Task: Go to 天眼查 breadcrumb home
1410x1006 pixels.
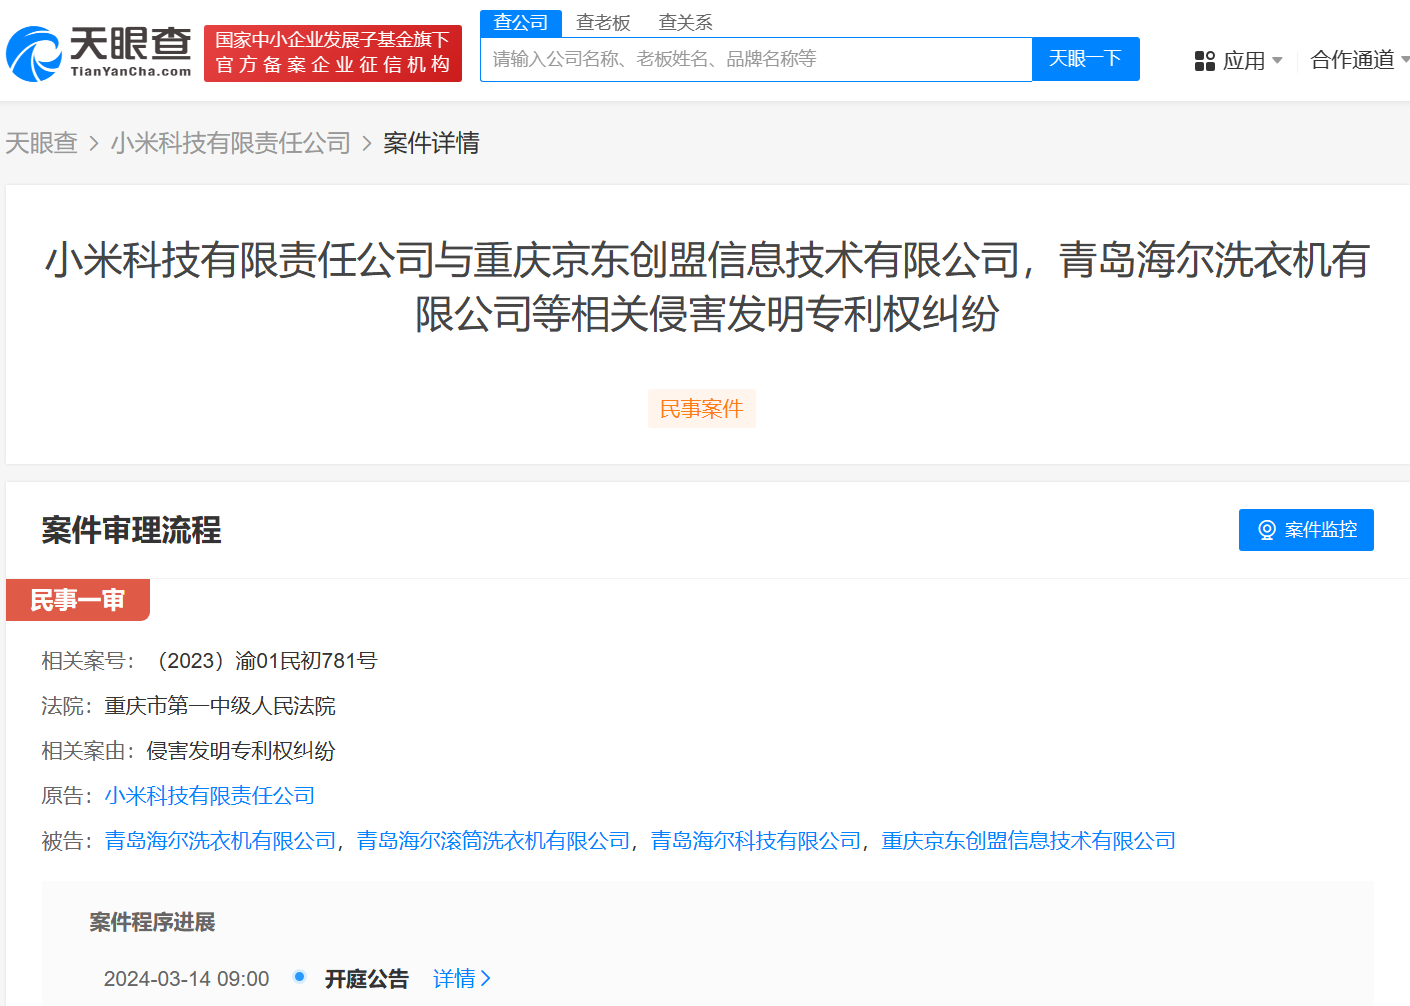Action: 41,143
